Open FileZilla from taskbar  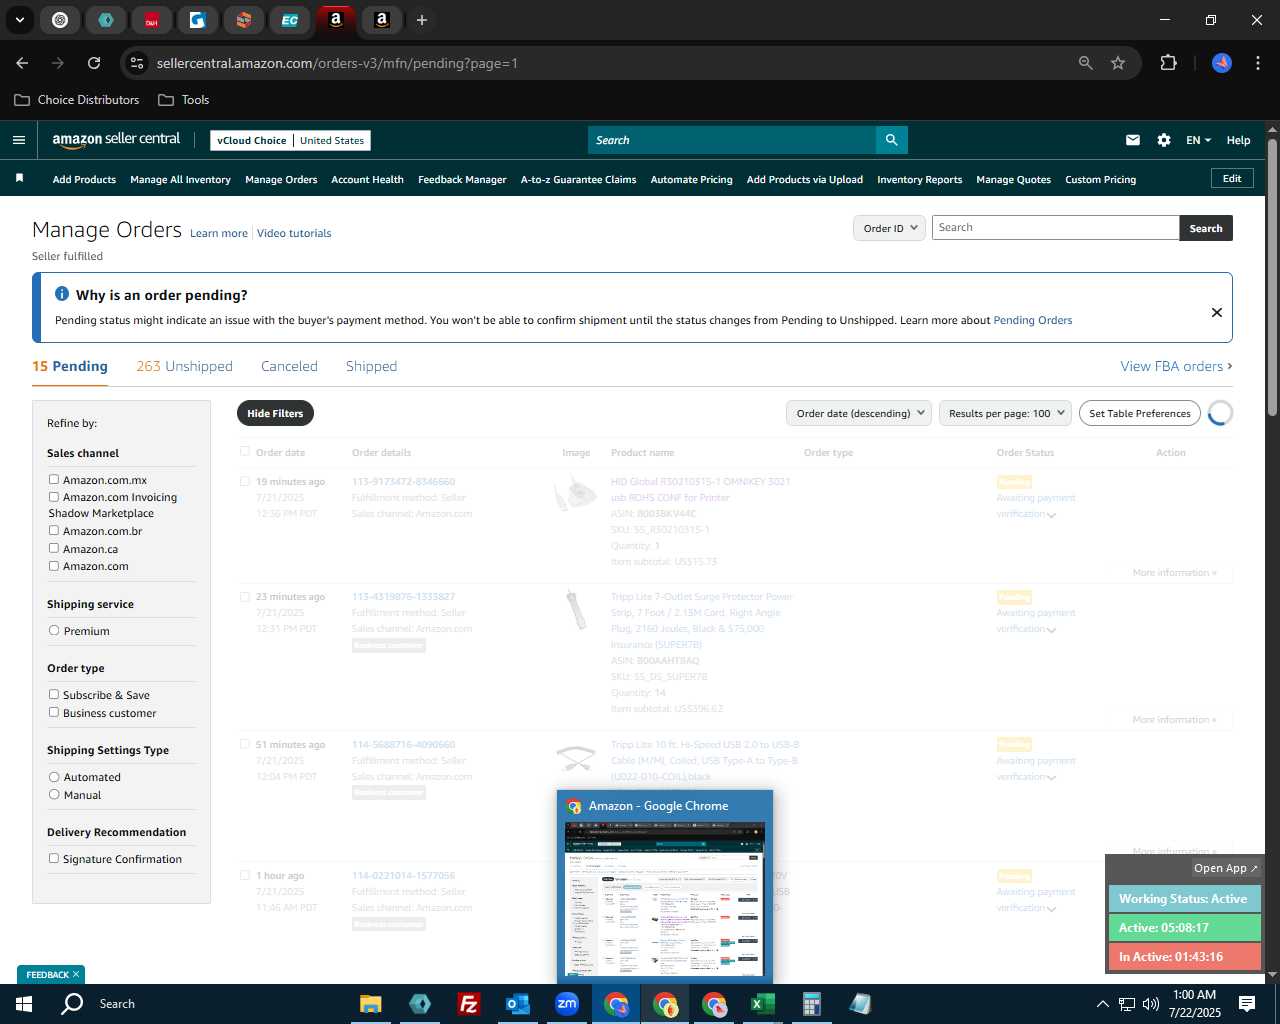pos(468,1004)
